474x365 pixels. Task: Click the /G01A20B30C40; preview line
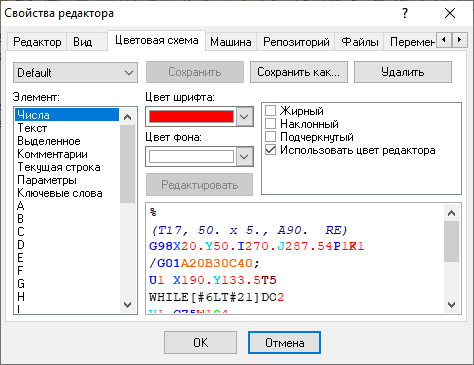click(x=204, y=263)
